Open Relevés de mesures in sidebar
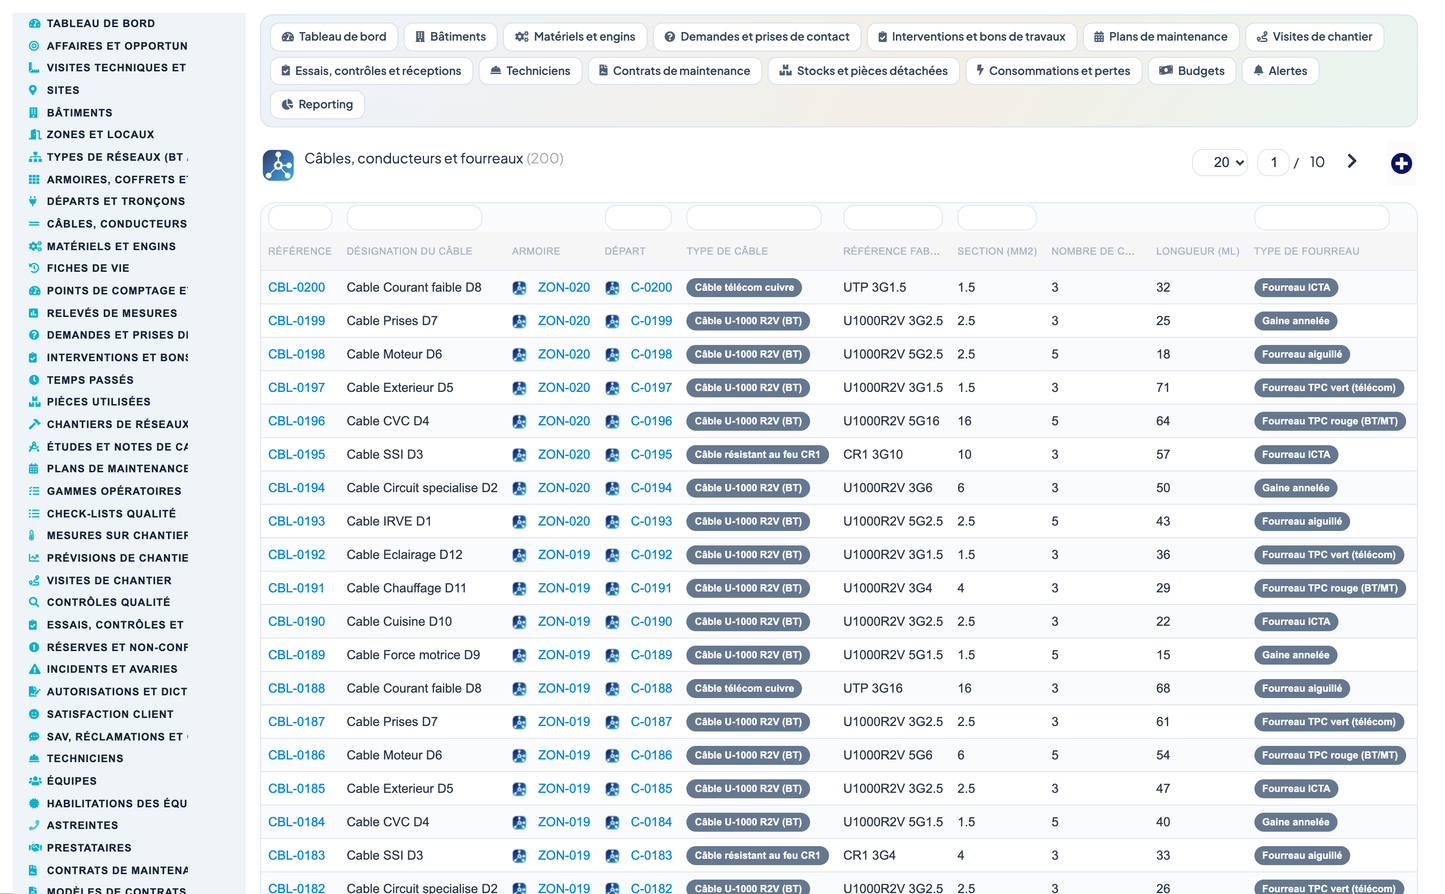The width and height of the screenshot is (1445, 894). tap(112, 313)
